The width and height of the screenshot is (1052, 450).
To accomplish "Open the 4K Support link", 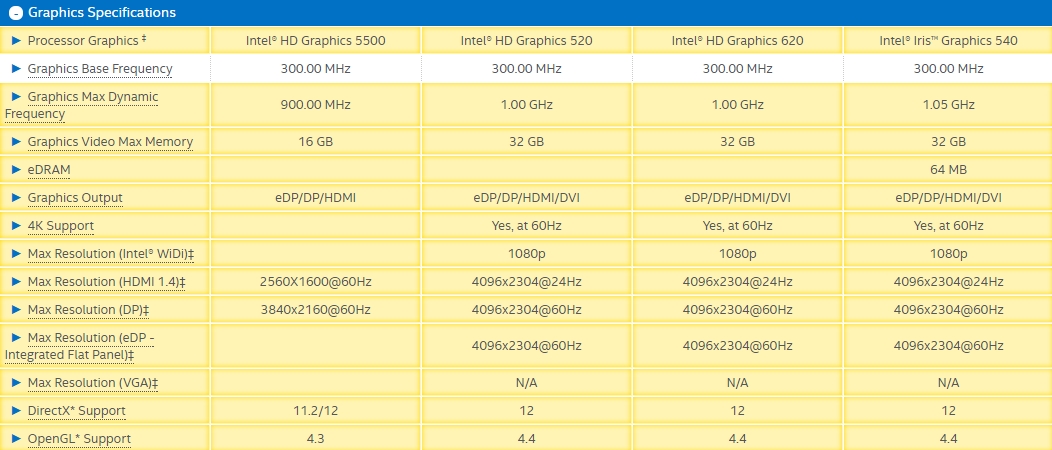I will (60, 226).
